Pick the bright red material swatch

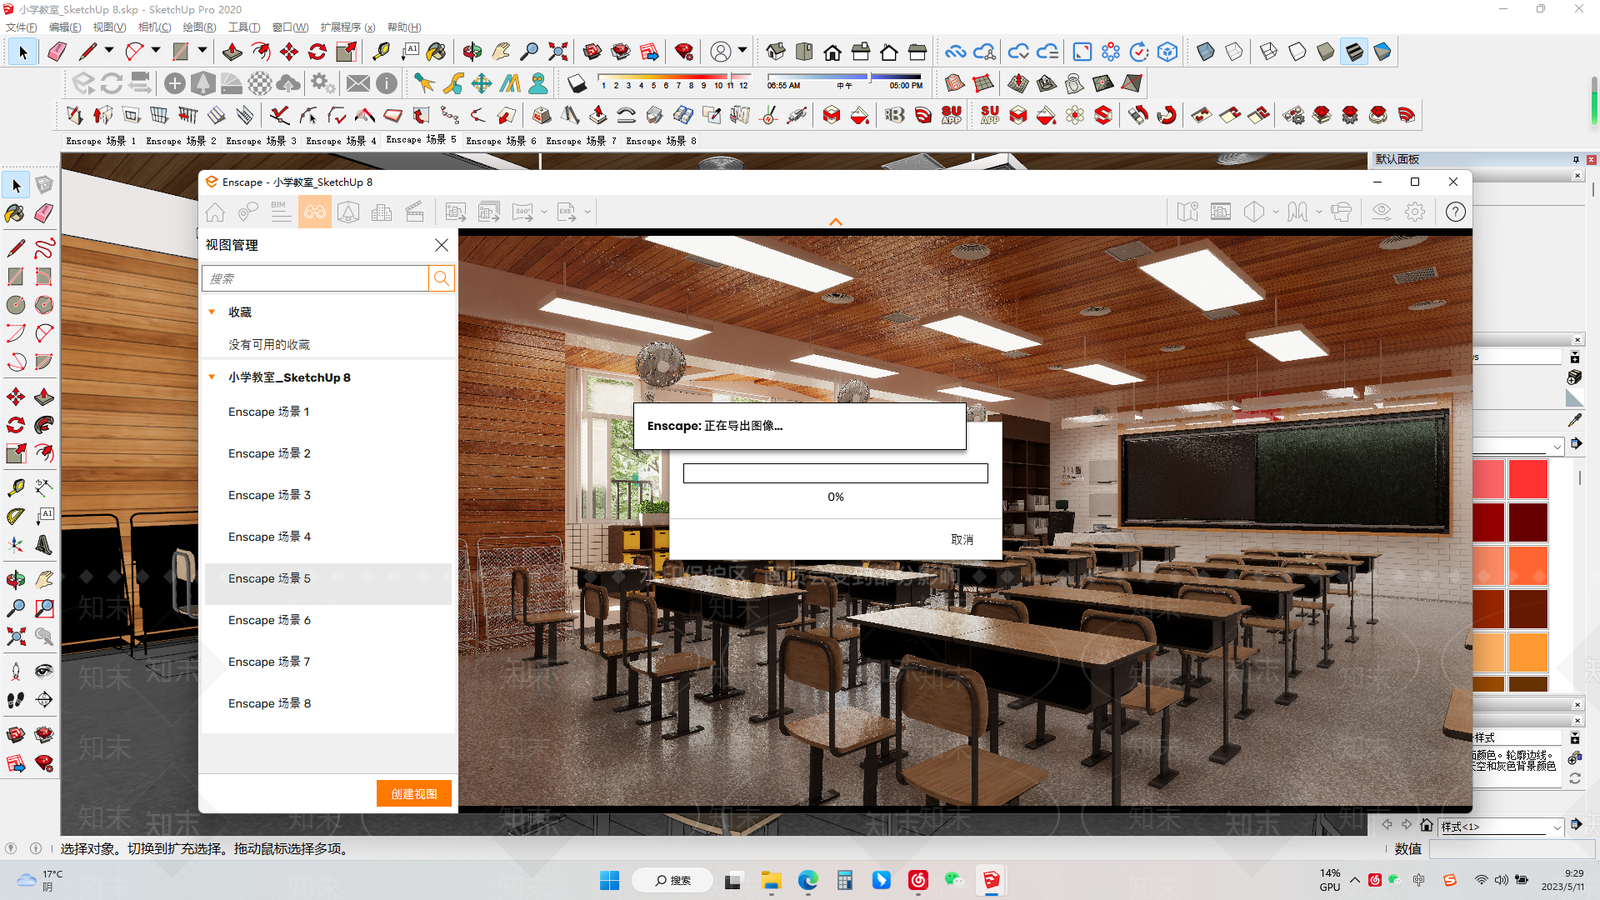click(x=1528, y=479)
